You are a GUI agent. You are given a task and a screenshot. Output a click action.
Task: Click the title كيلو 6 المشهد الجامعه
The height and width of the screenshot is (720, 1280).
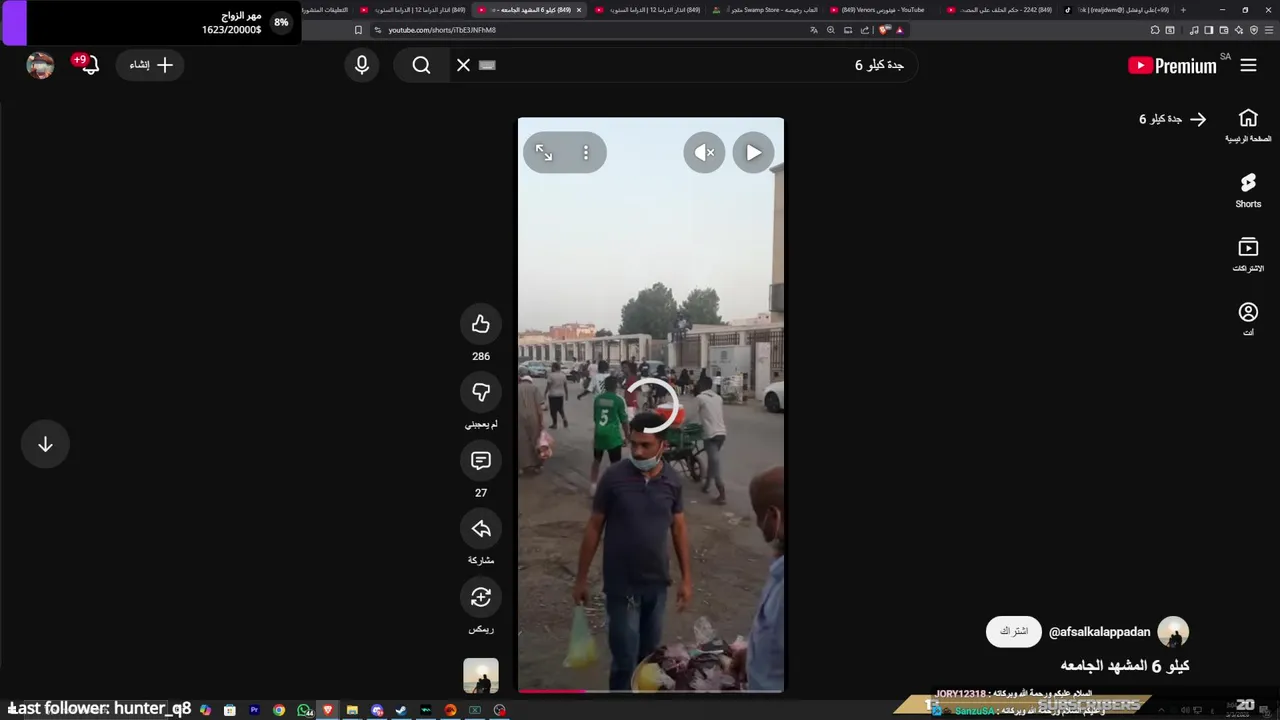point(1125,665)
